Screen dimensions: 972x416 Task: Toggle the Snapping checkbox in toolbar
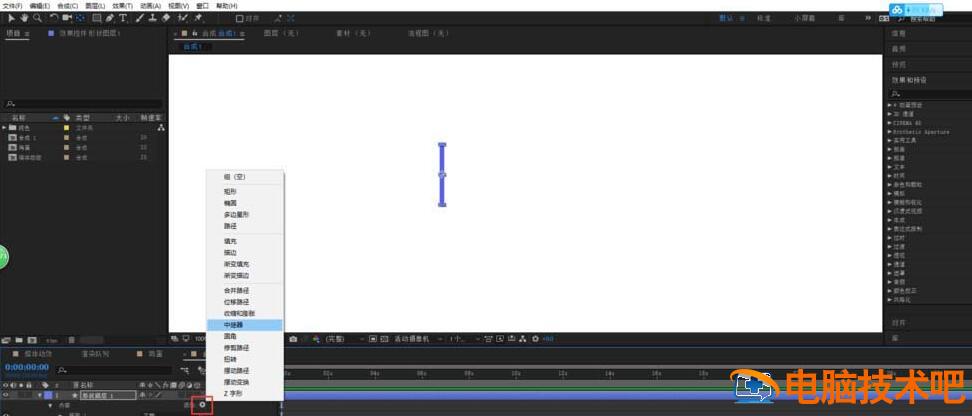[240, 19]
